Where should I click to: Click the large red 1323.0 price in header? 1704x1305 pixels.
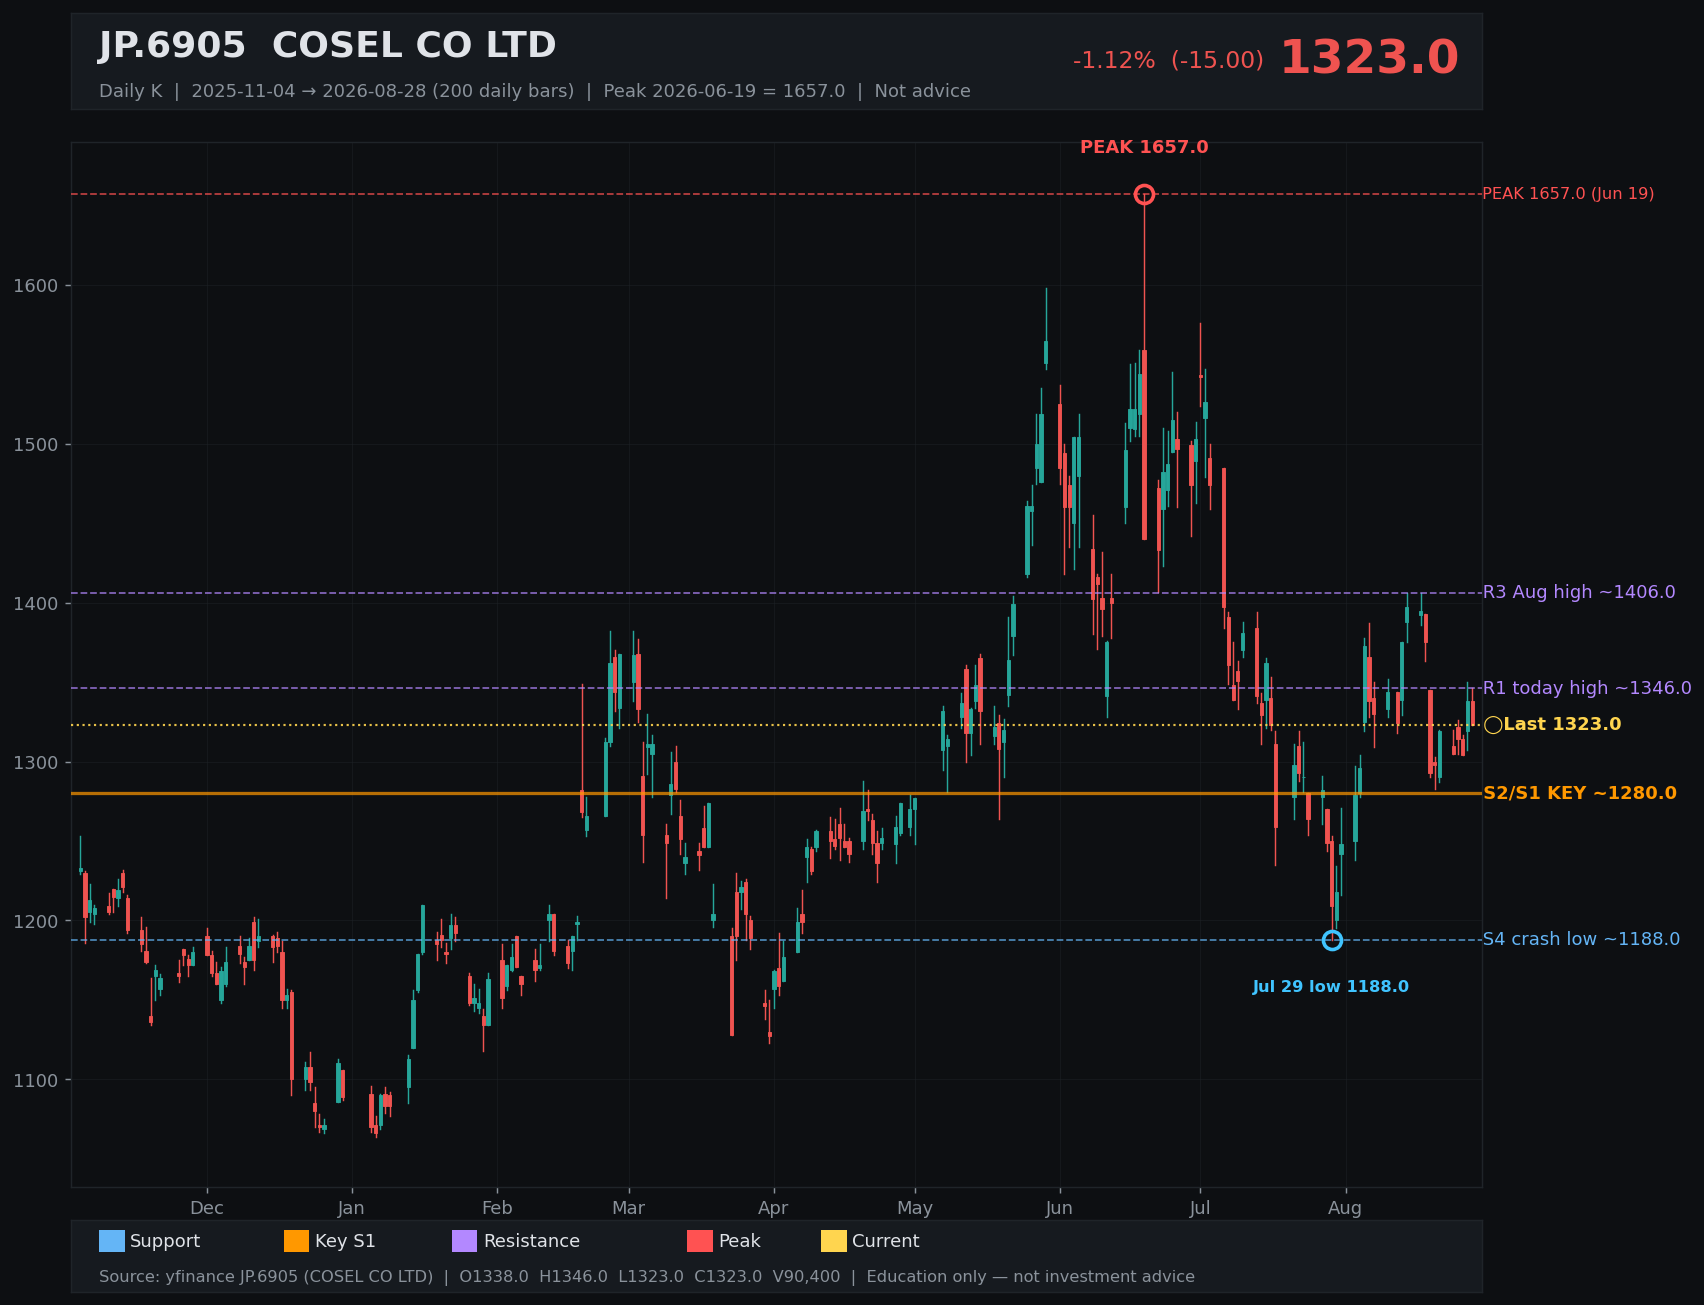pyautogui.click(x=1369, y=58)
